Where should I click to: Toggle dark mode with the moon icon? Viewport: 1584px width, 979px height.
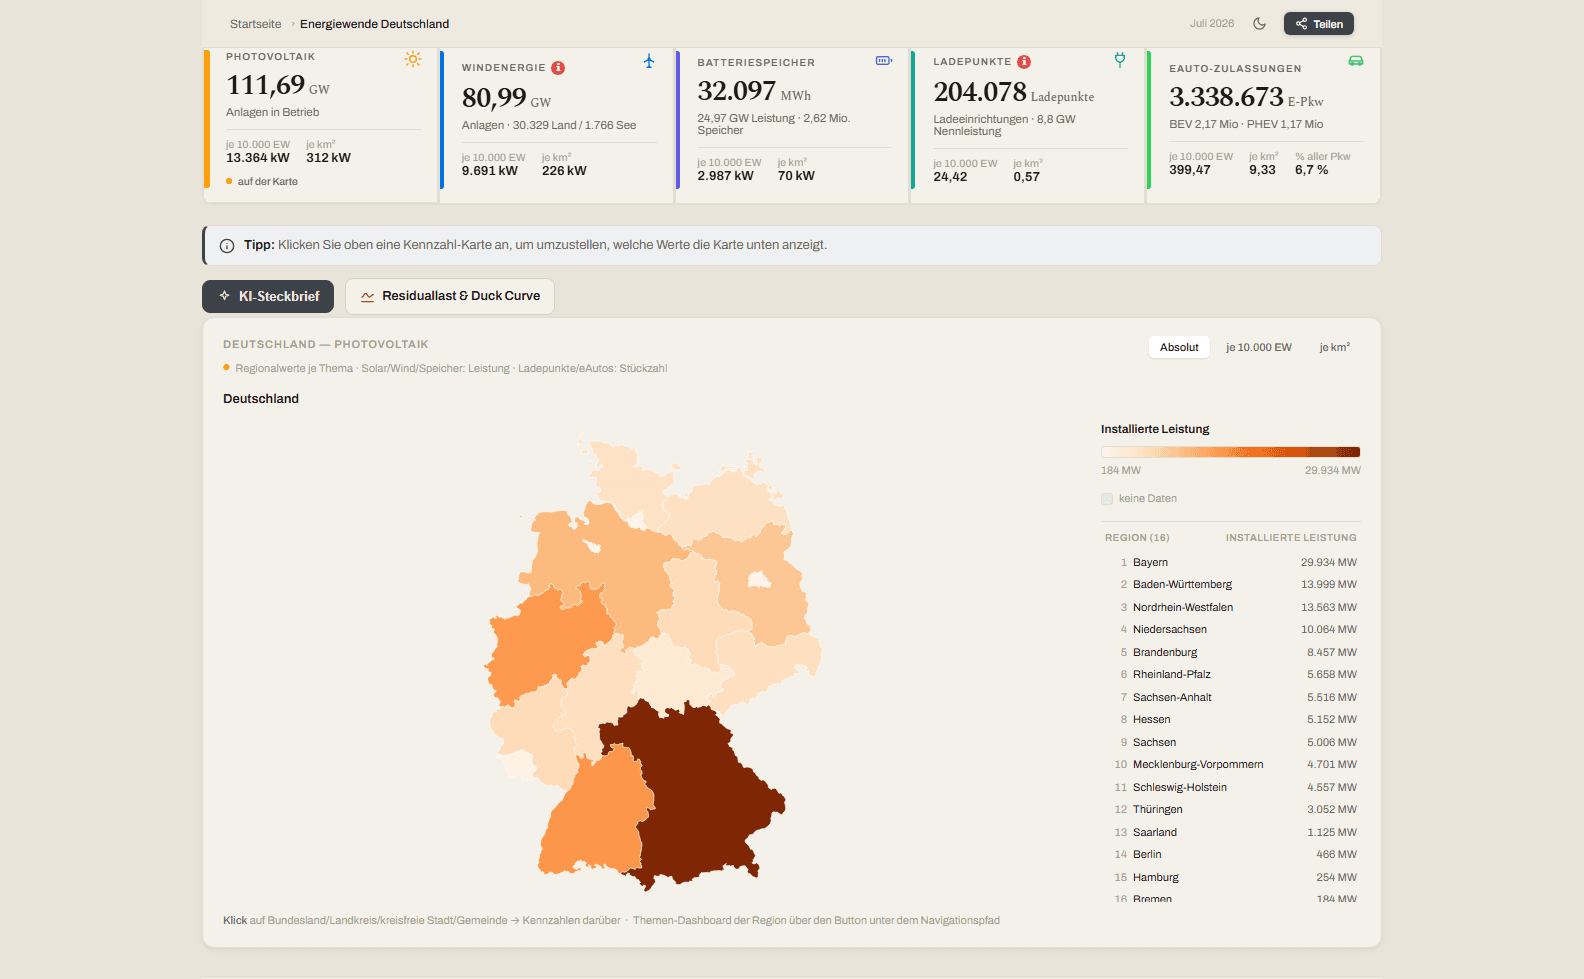coord(1260,24)
